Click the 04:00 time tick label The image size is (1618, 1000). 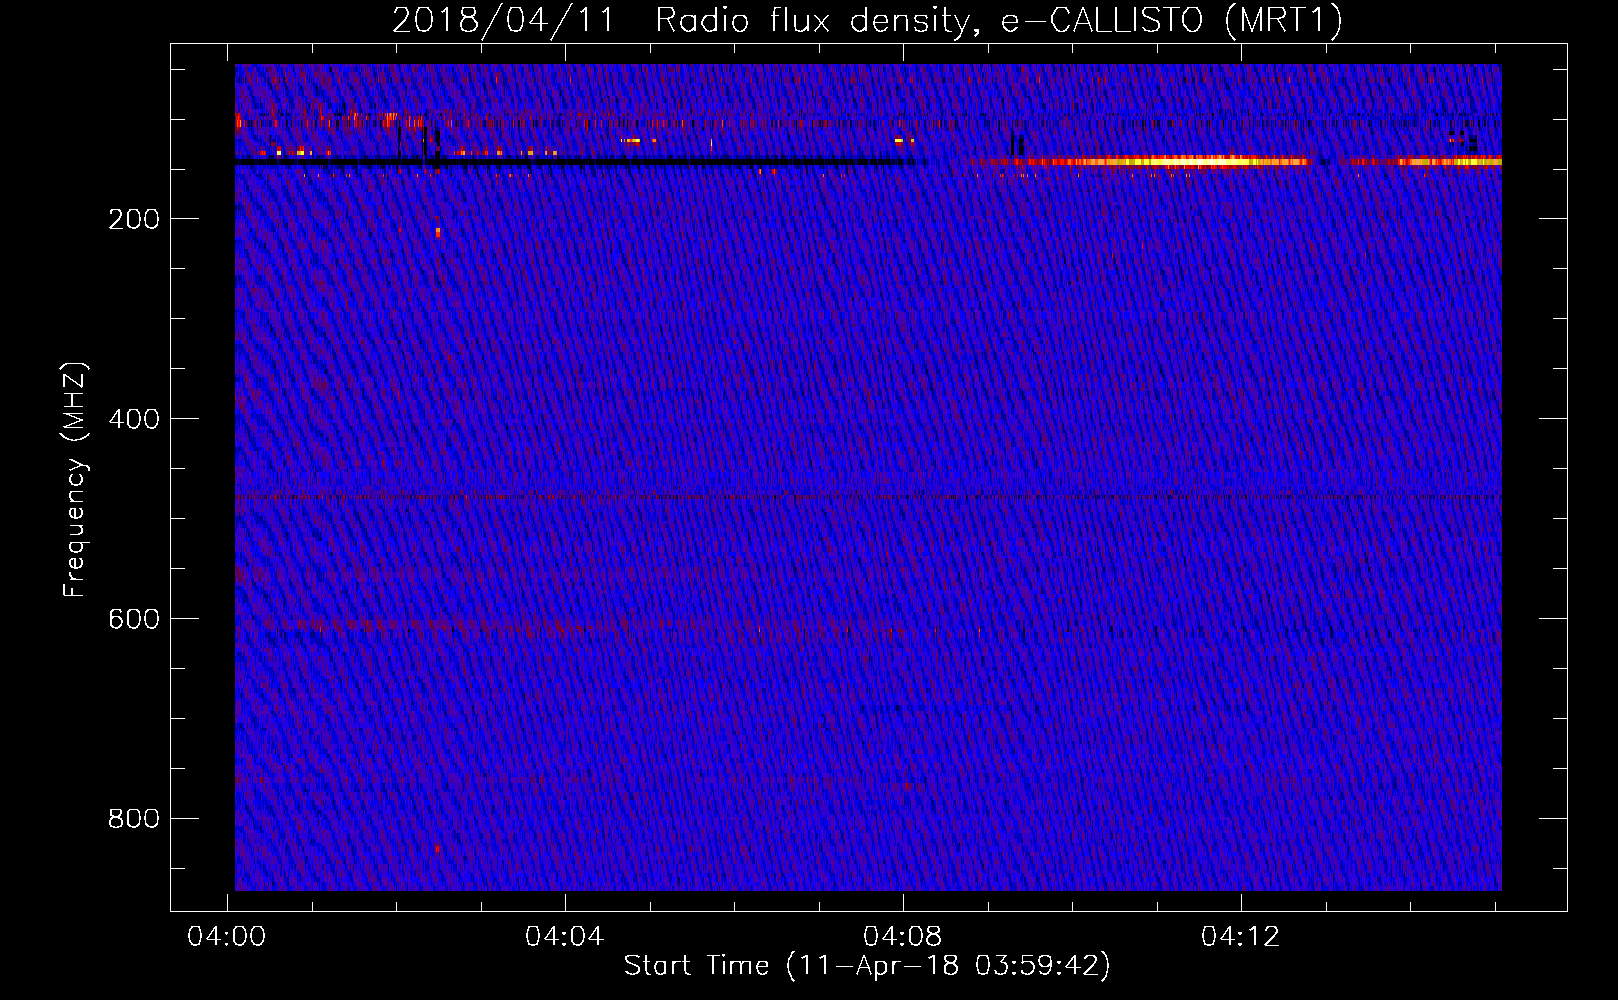click(227, 937)
